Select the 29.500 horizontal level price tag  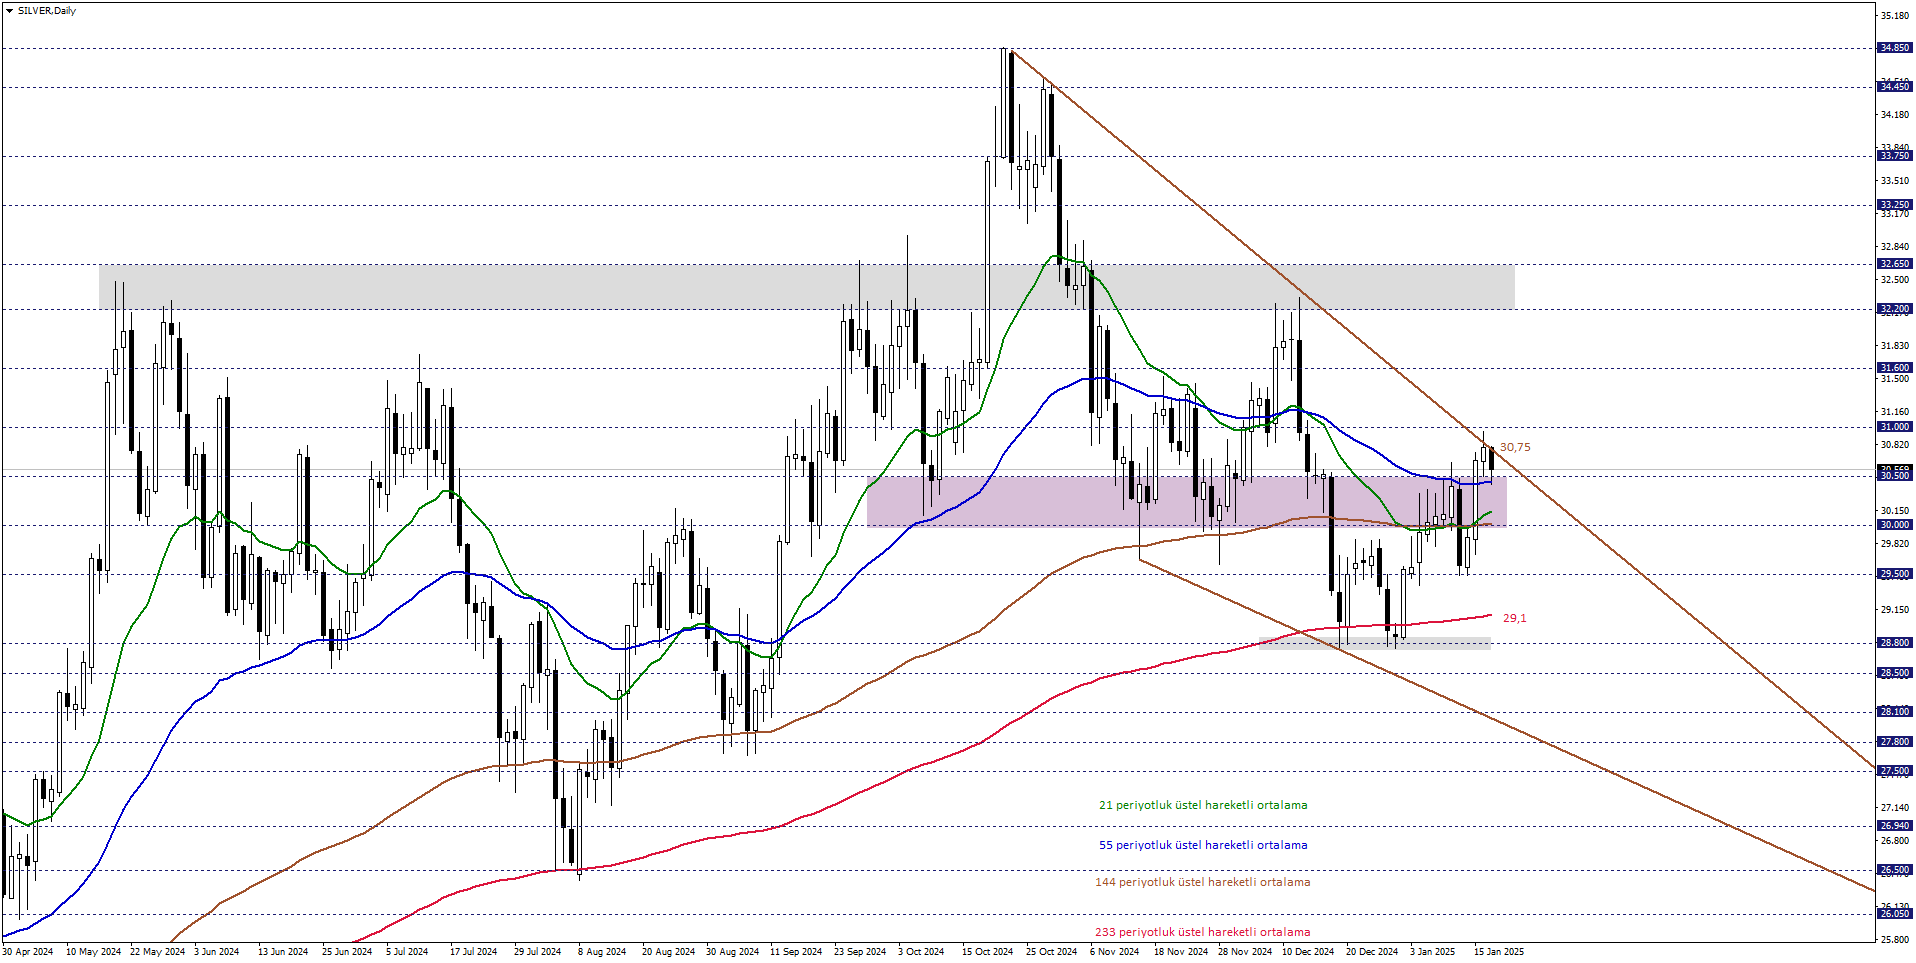1895,574
